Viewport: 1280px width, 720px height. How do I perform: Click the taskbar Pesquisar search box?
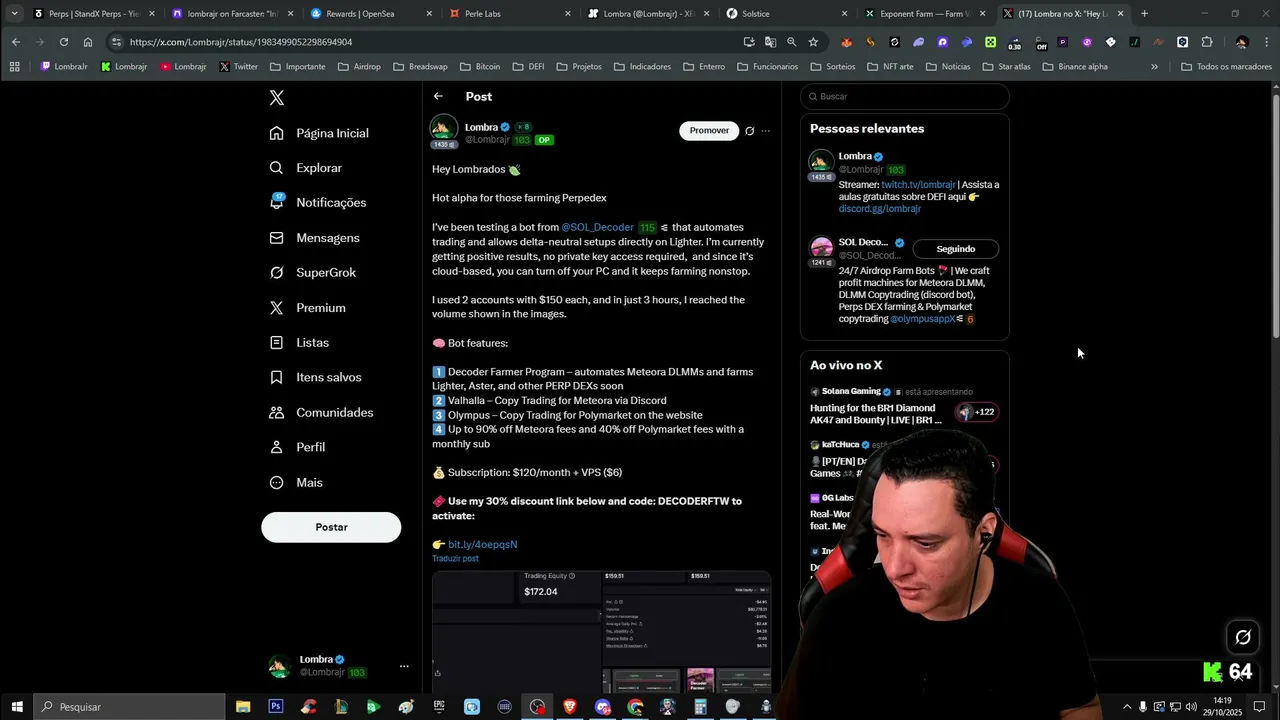(129, 706)
